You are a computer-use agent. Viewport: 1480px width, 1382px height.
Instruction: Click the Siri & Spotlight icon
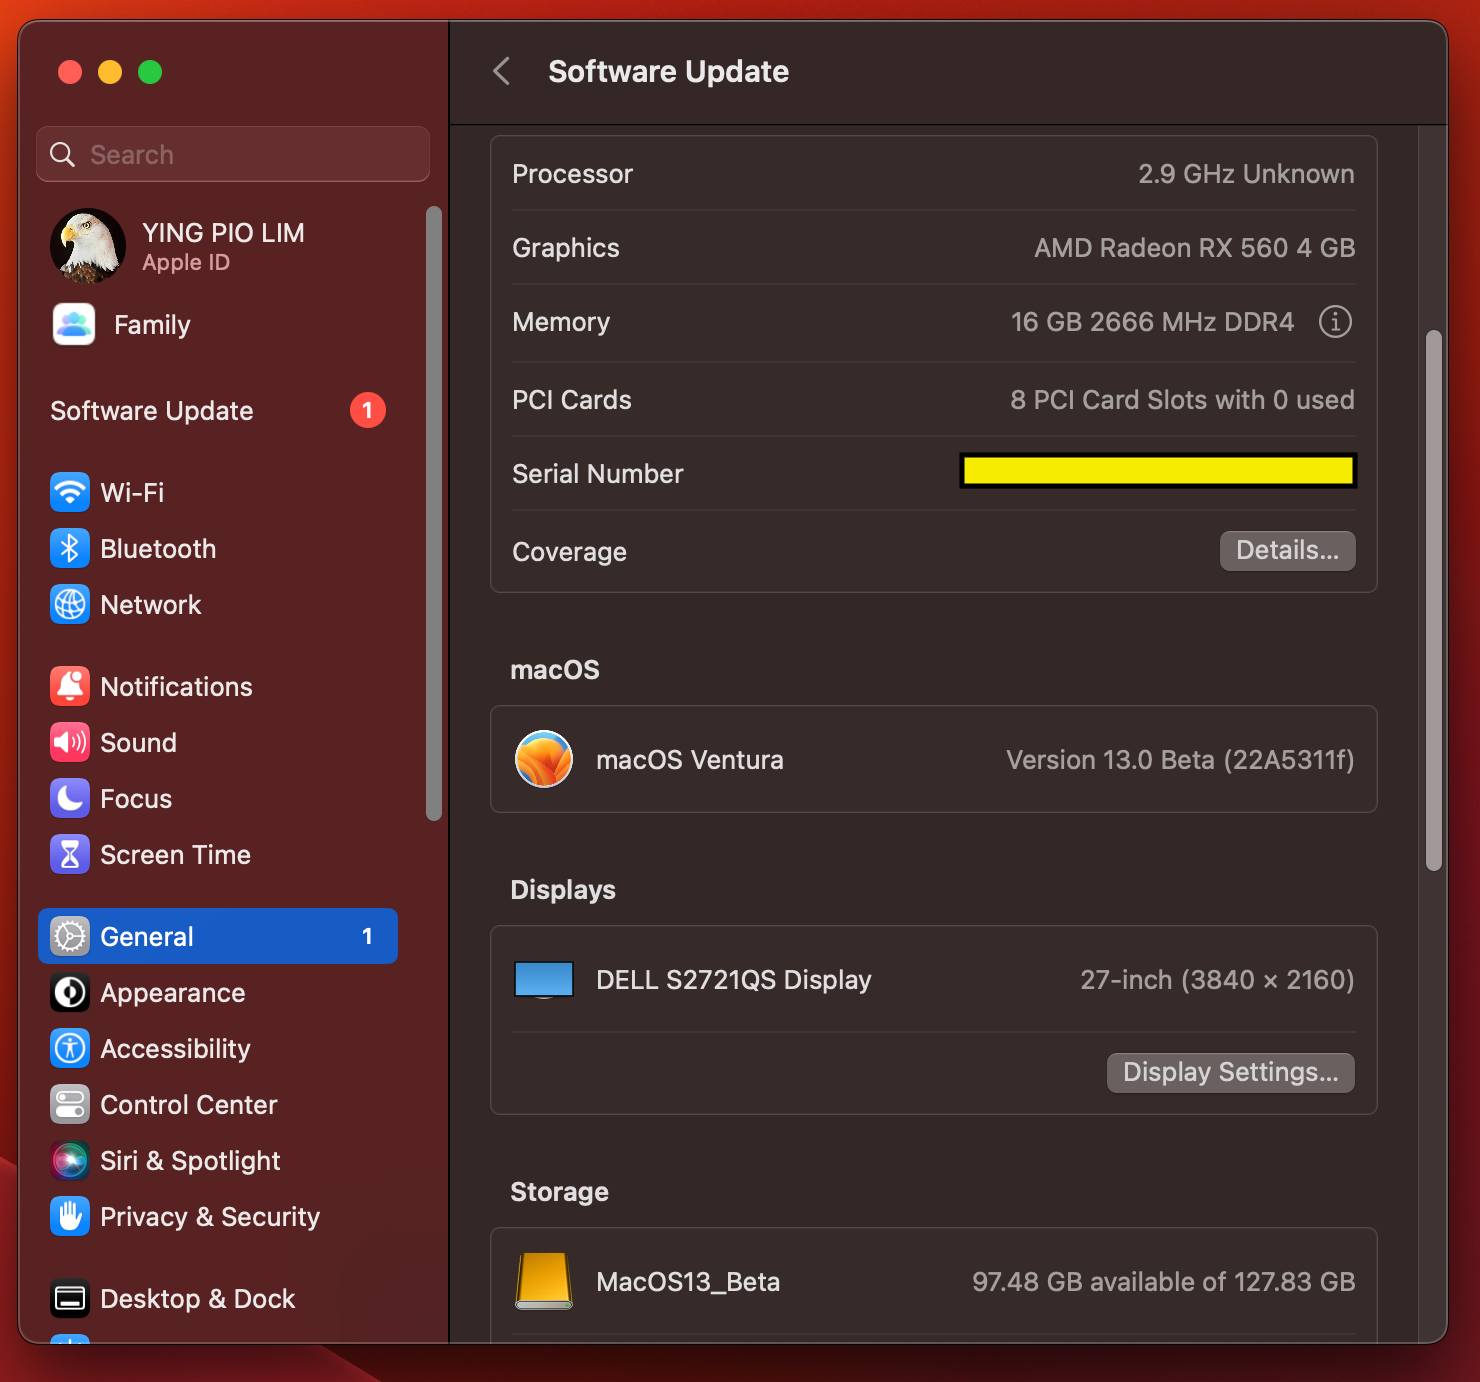70,1160
